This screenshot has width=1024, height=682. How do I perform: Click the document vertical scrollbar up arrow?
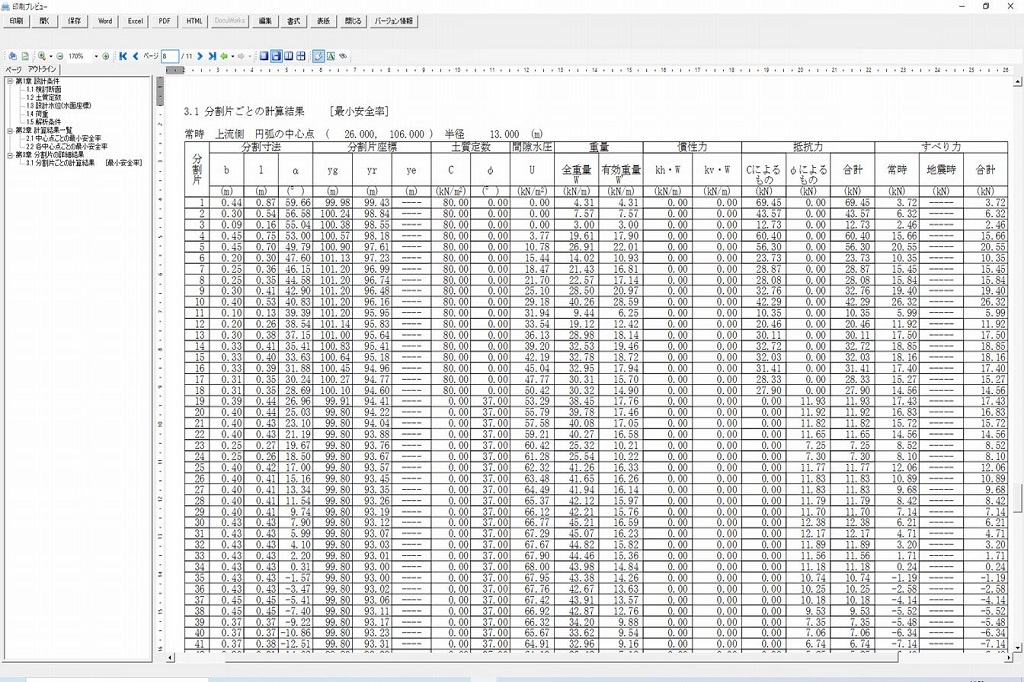(x=1017, y=82)
